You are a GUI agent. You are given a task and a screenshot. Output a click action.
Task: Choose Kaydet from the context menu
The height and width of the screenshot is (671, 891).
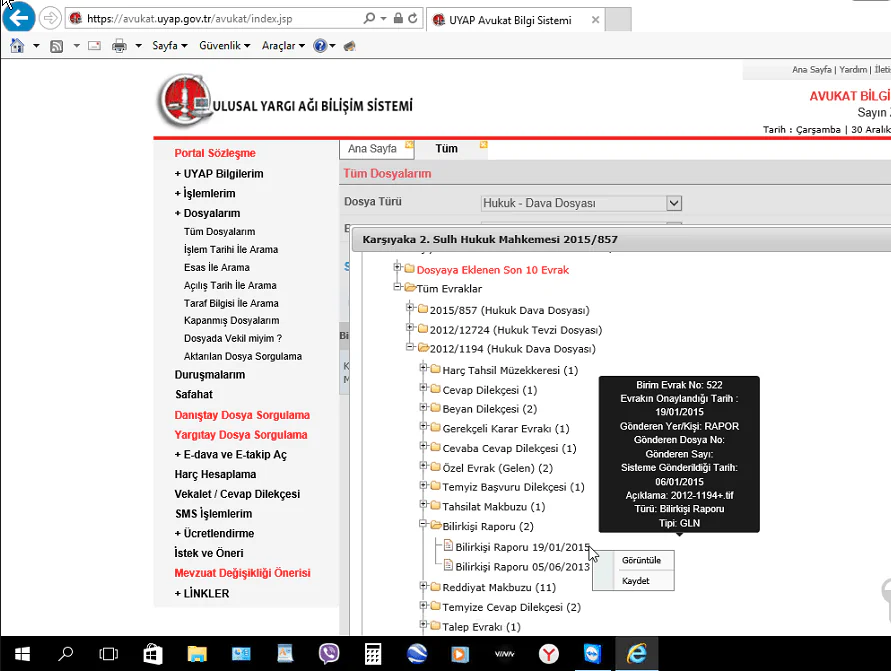(x=635, y=581)
